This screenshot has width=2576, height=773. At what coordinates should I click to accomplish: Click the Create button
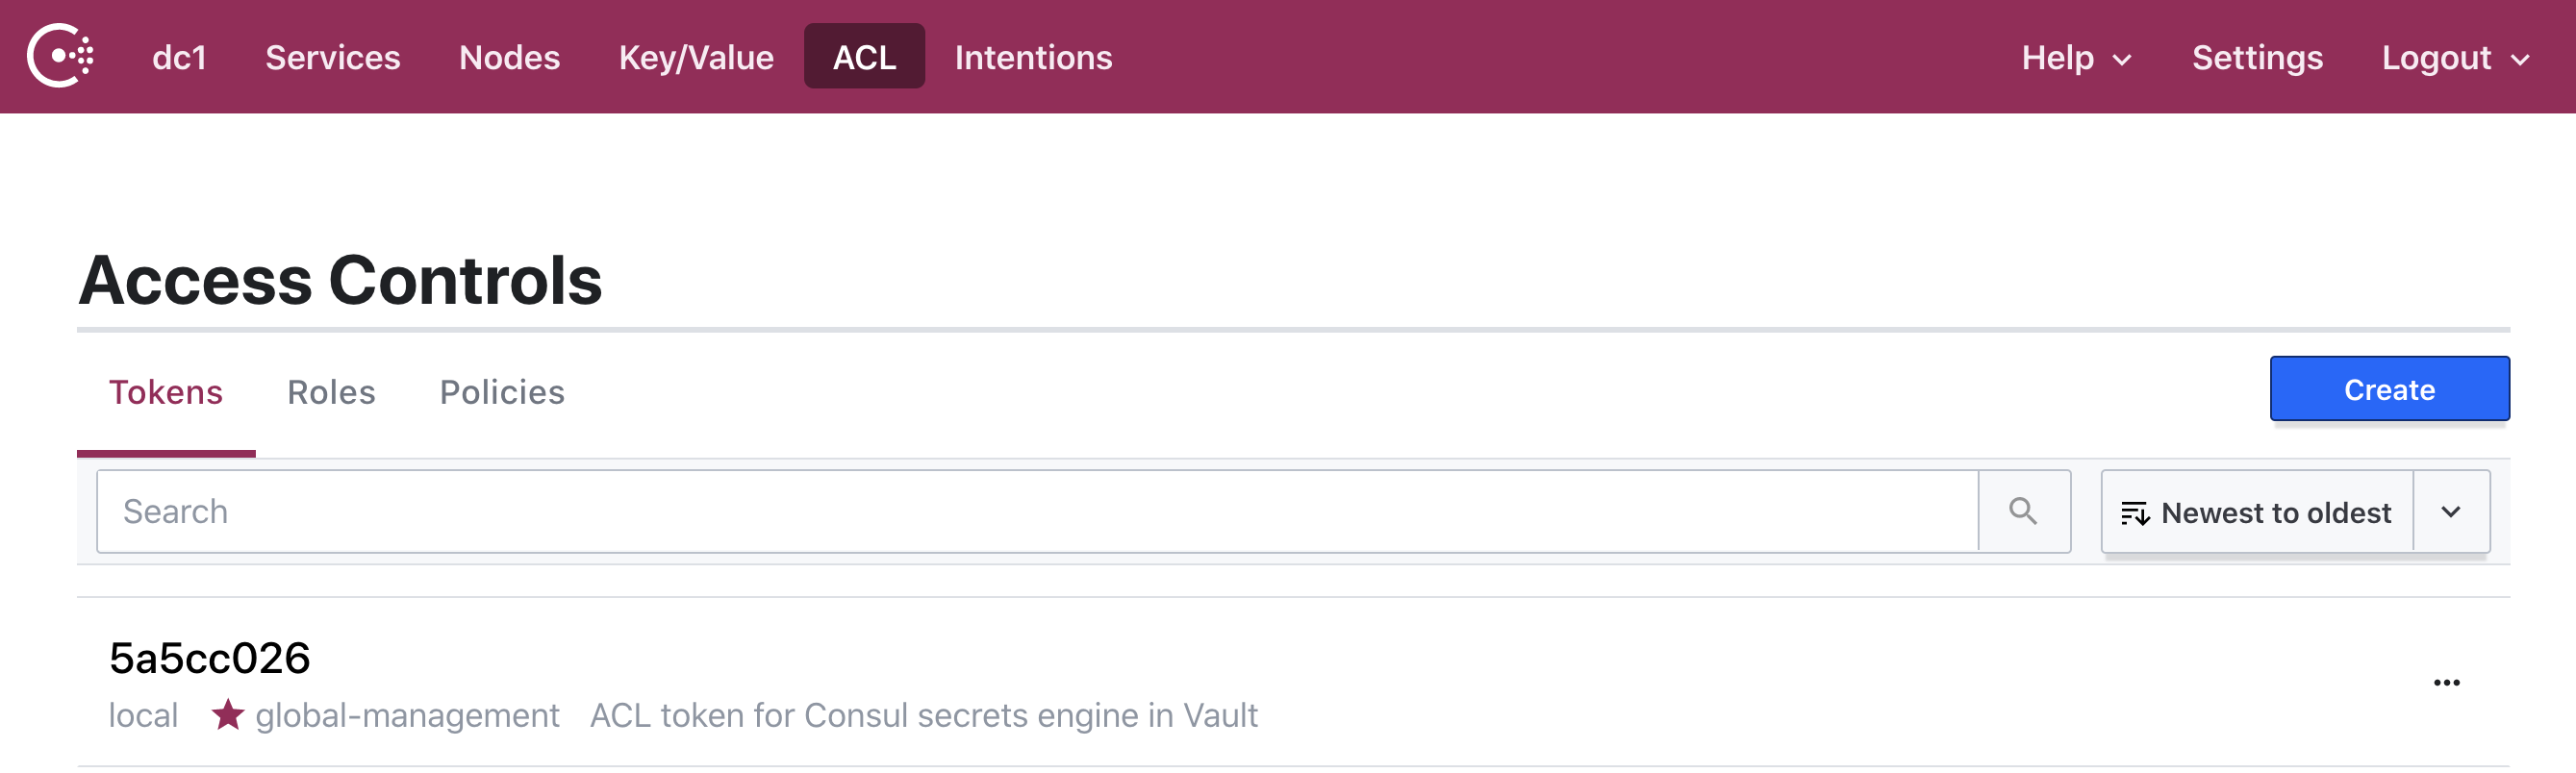click(2389, 389)
